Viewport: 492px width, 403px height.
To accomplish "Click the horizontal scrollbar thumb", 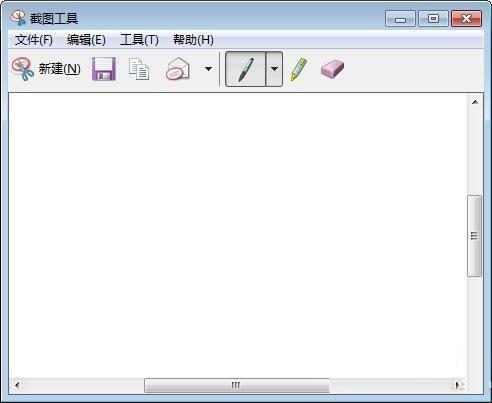I will pos(237,385).
